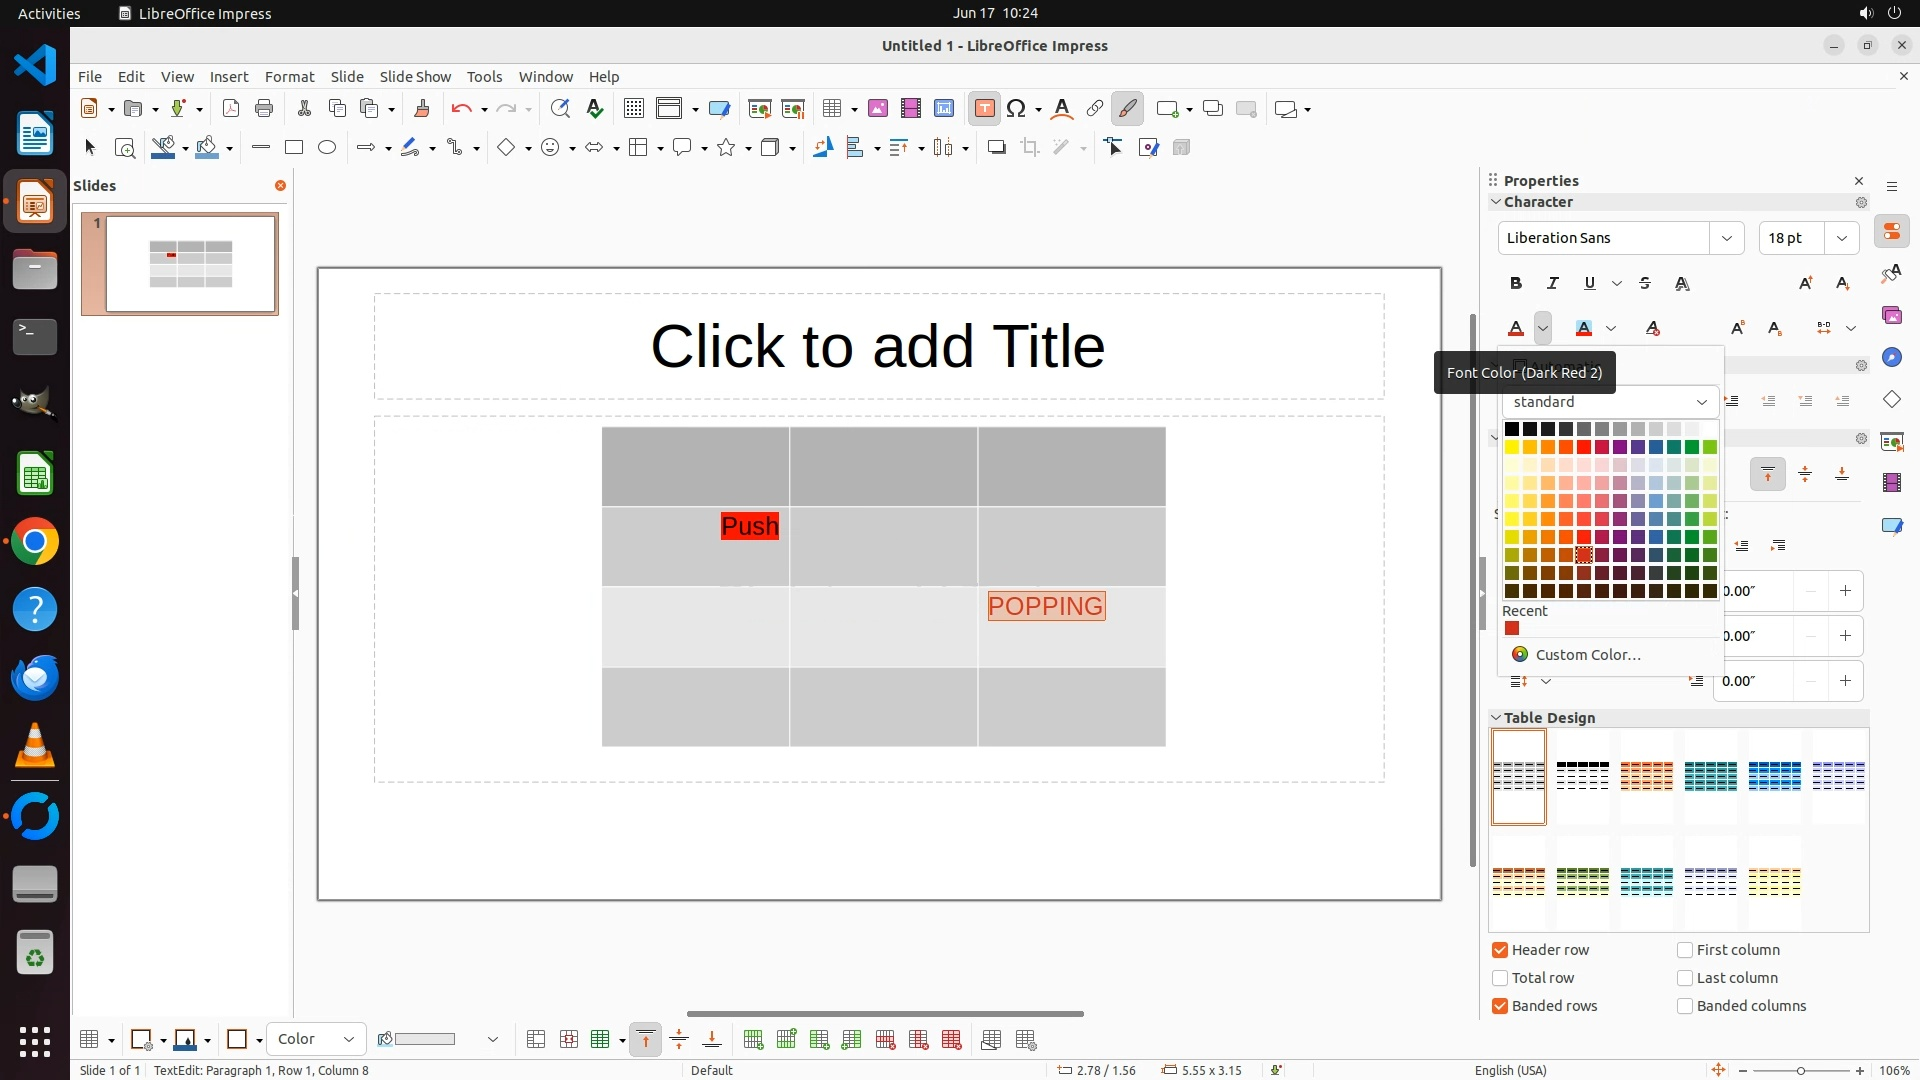Open the Format menu
This screenshot has width=1920, height=1080.
(x=289, y=77)
